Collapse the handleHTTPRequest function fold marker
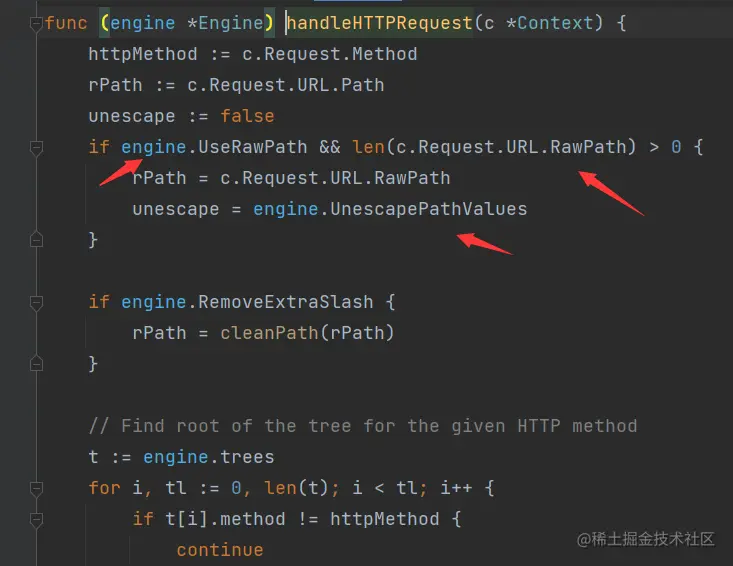Screen dimensions: 733x566 [x=36, y=23]
